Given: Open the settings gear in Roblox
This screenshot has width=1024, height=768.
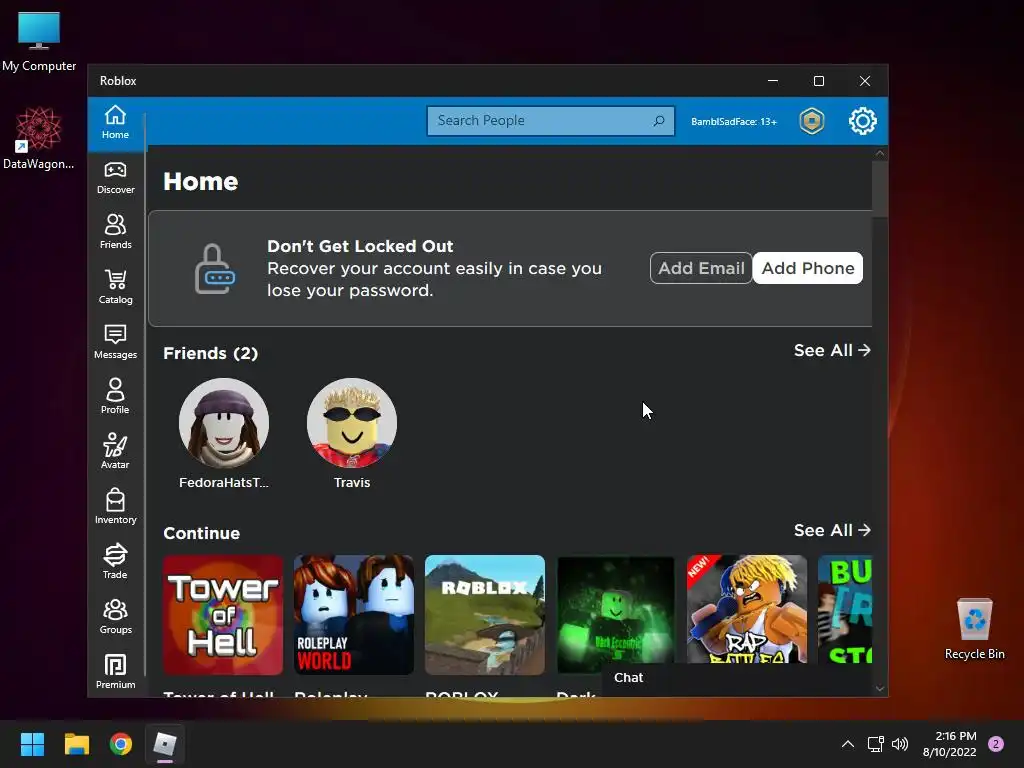Looking at the screenshot, I should tap(863, 121).
